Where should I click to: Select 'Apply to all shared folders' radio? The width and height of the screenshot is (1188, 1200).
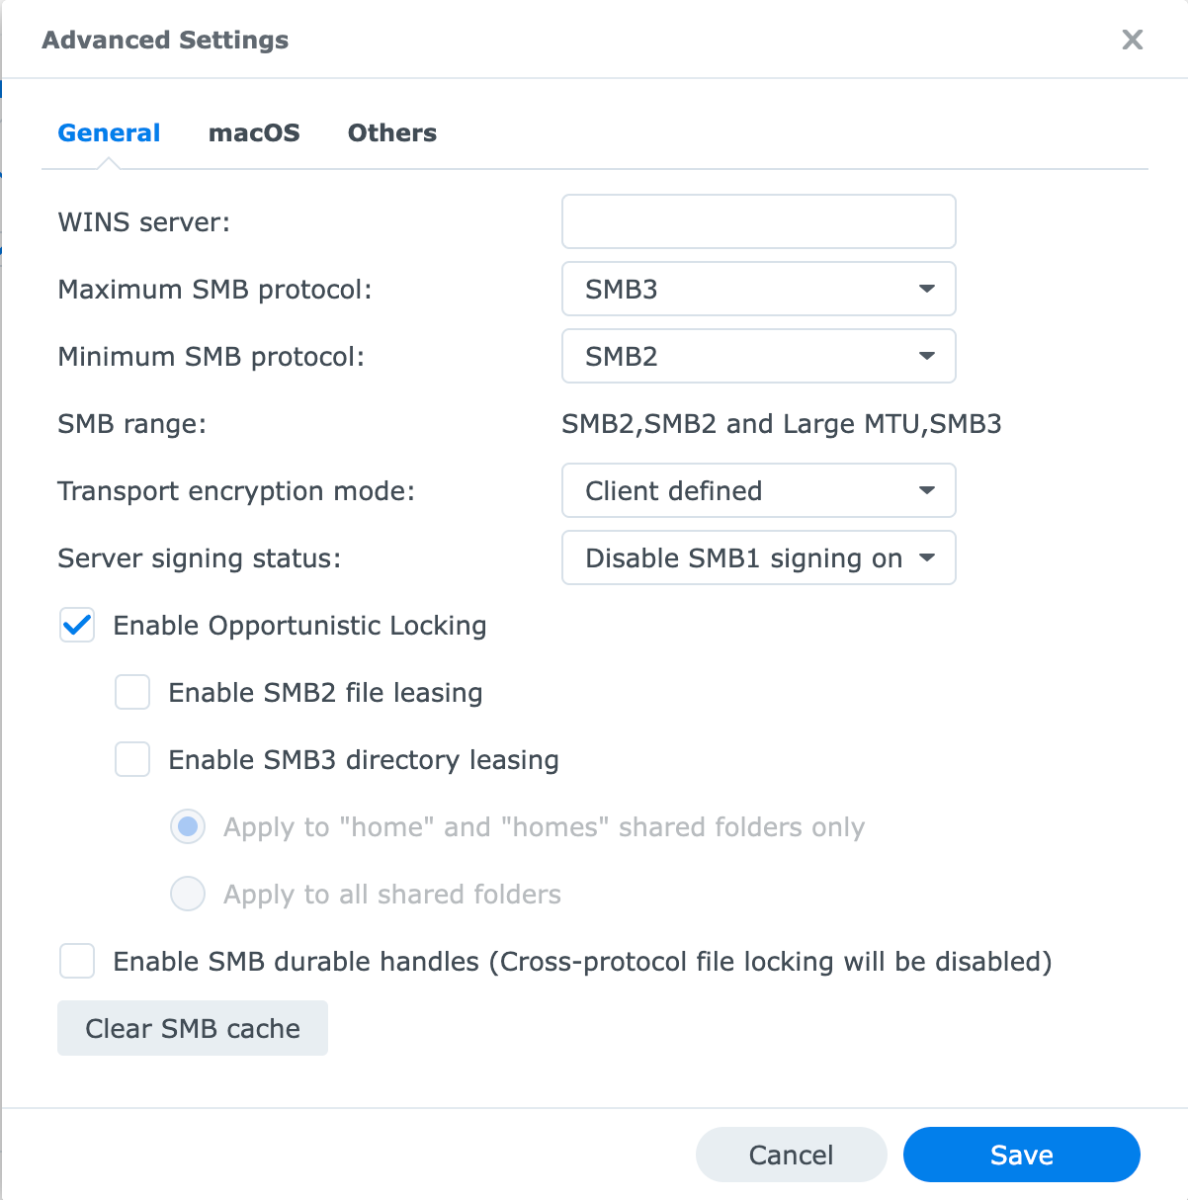click(x=188, y=894)
